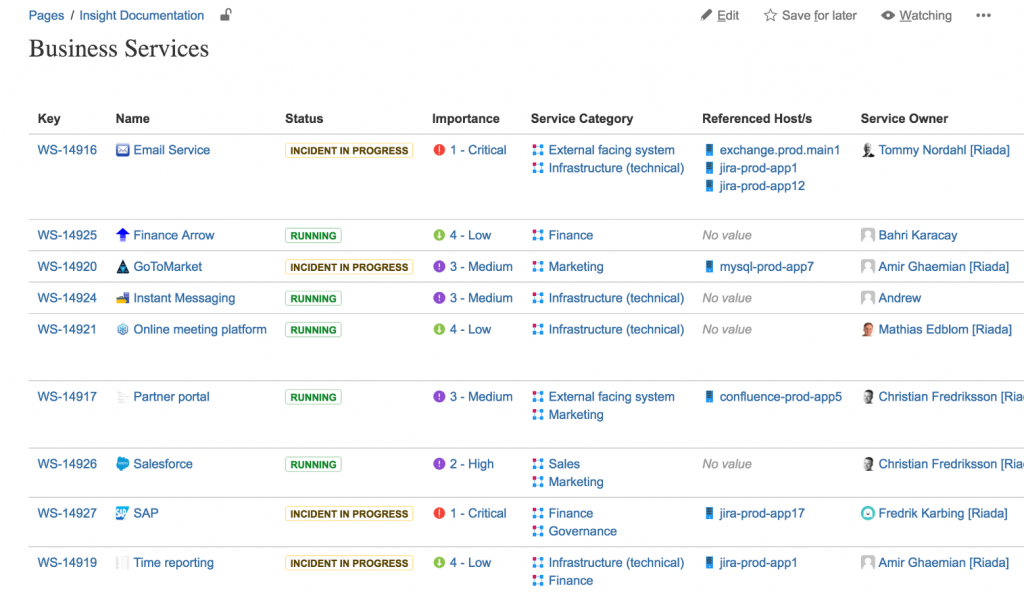Click Email Service's INCIDENT IN PROGRESS status badge
This screenshot has width=1024, height=592.
(349, 150)
